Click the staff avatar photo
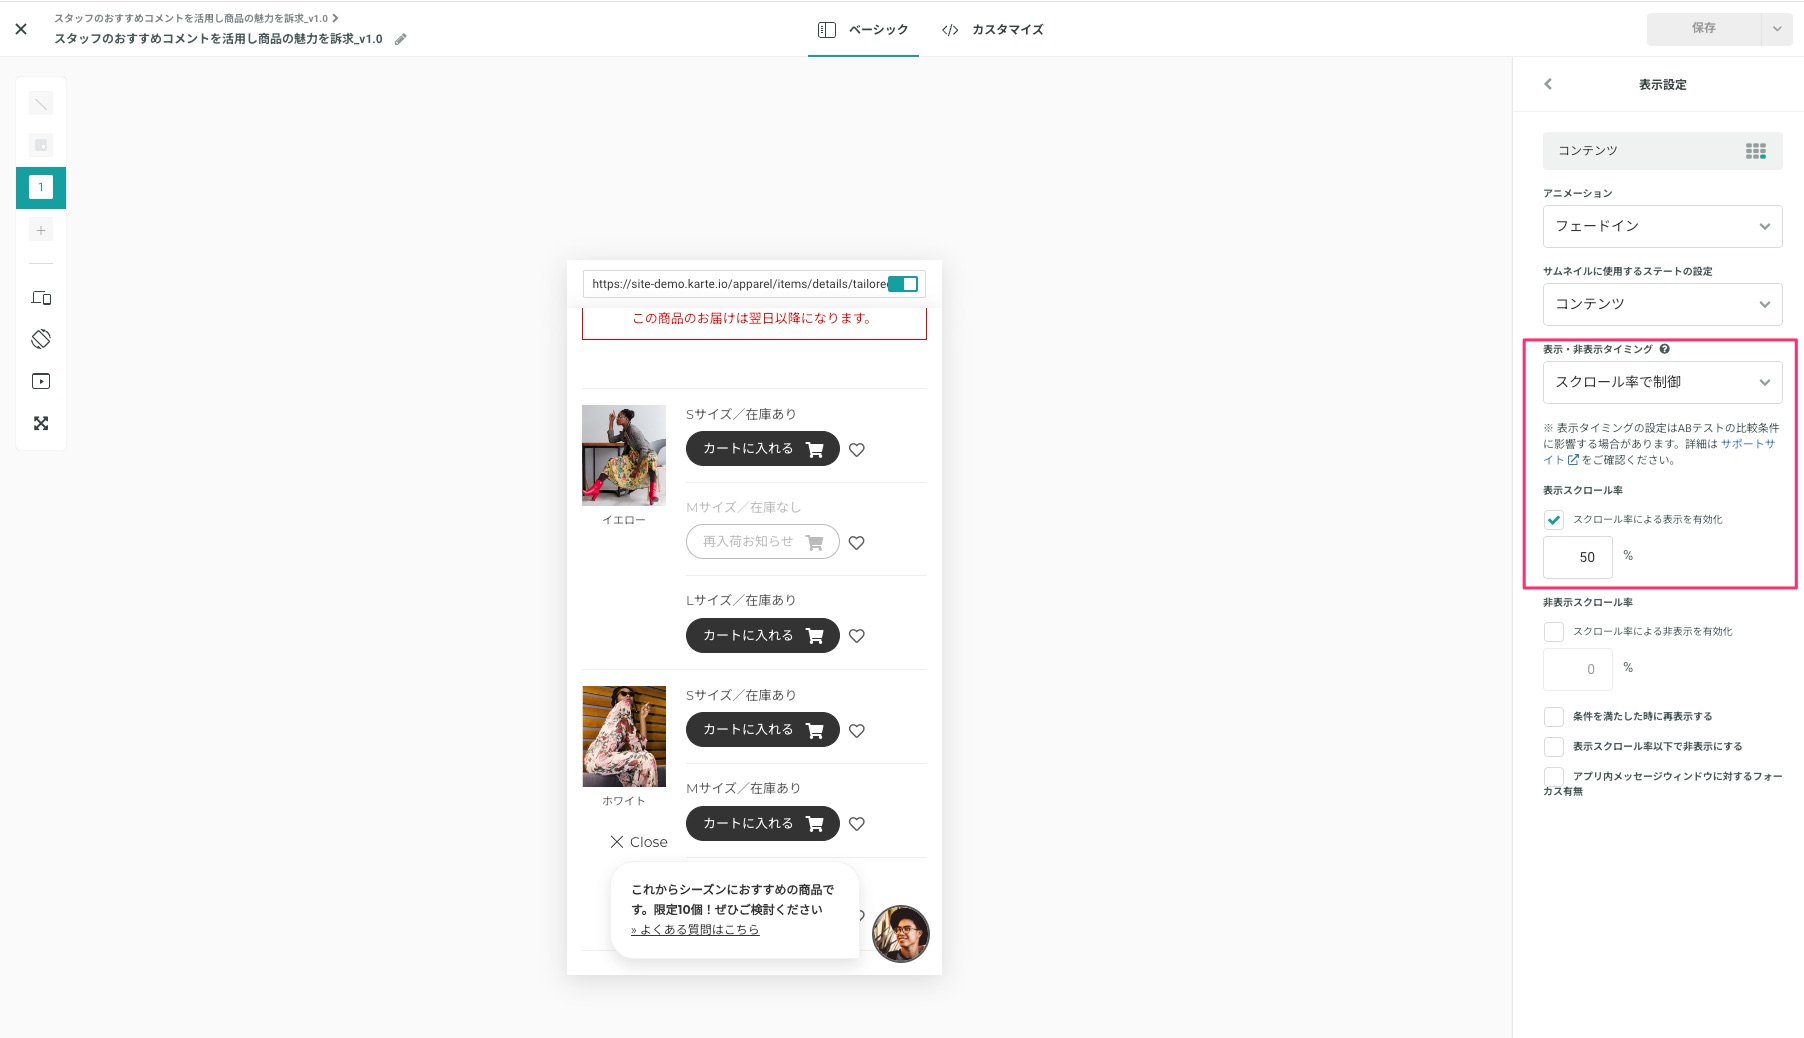The image size is (1804, 1038). [901, 934]
